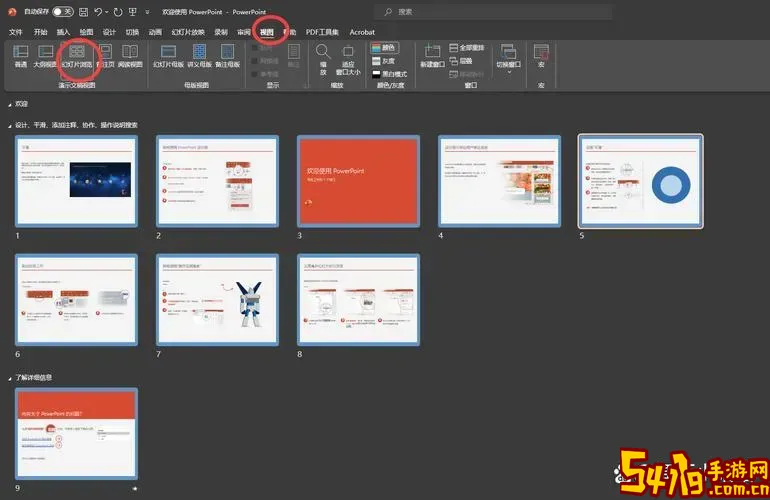Tick the Guides (参考线) checkbox

[254, 74]
